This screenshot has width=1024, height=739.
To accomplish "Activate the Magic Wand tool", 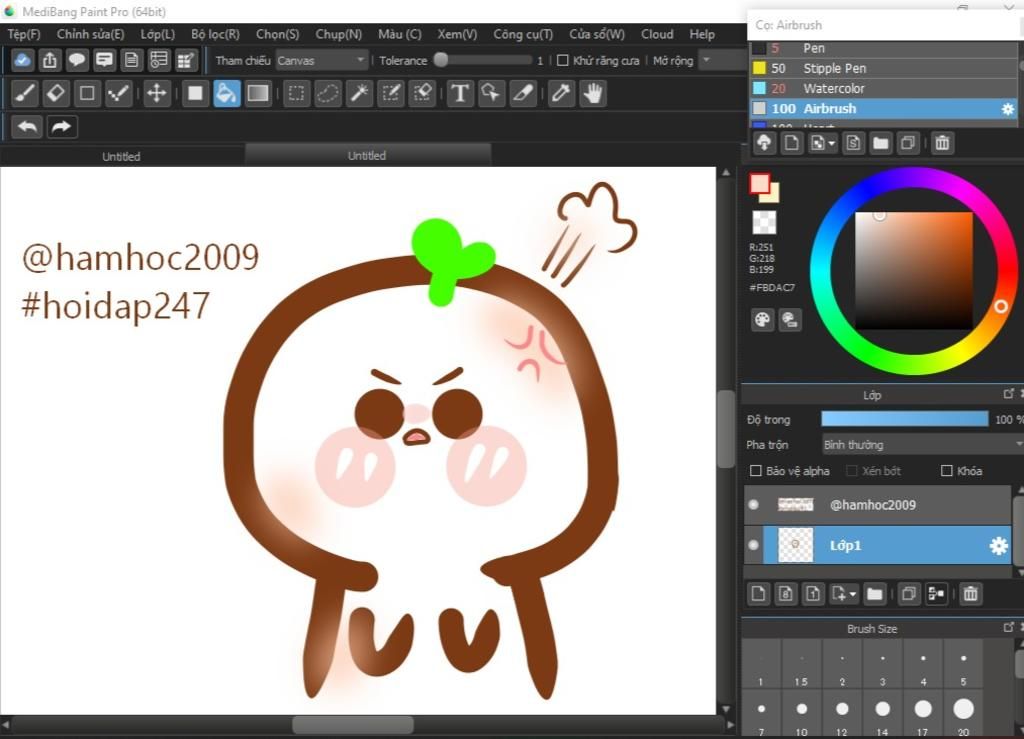I will (359, 94).
